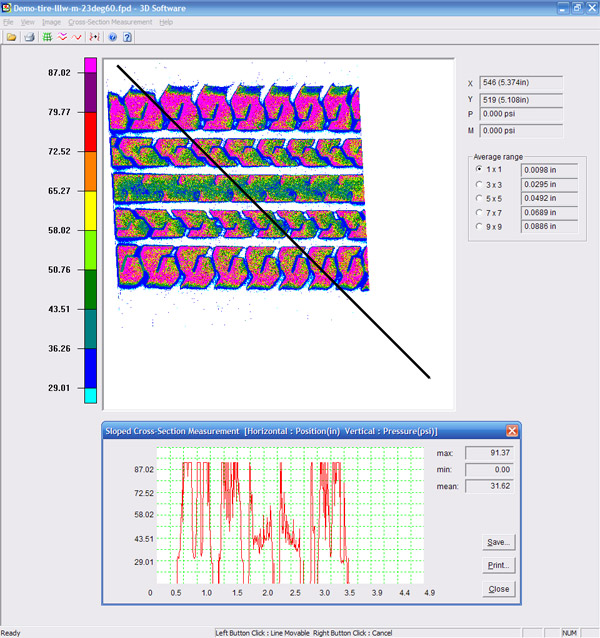The height and width of the screenshot is (638, 600).
Task: Click the cyan swatch at legend bottom
Action: coord(90,395)
